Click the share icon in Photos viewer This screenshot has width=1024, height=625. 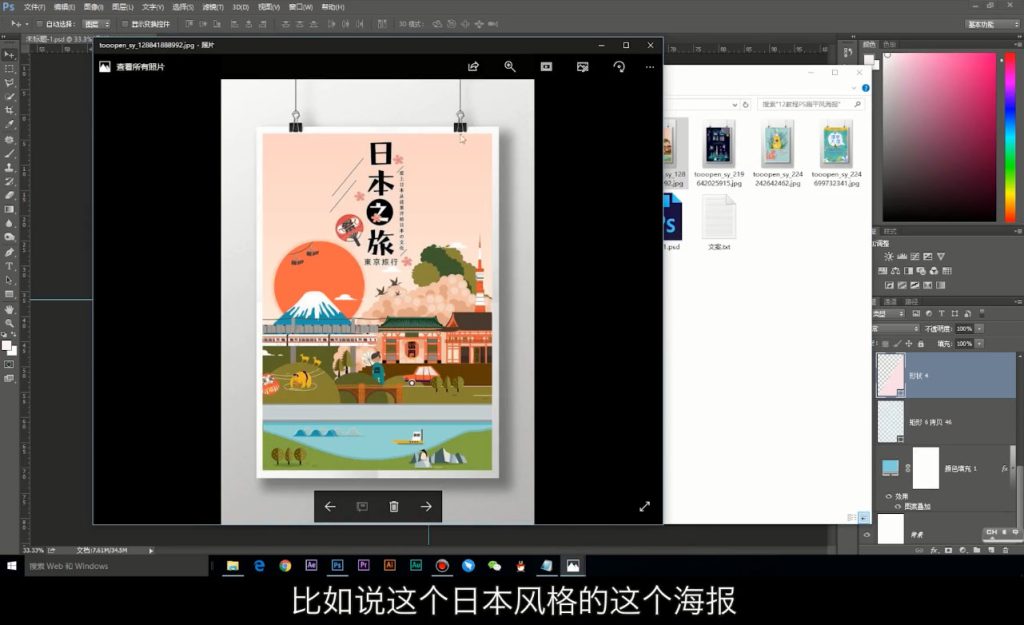pos(473,67)
